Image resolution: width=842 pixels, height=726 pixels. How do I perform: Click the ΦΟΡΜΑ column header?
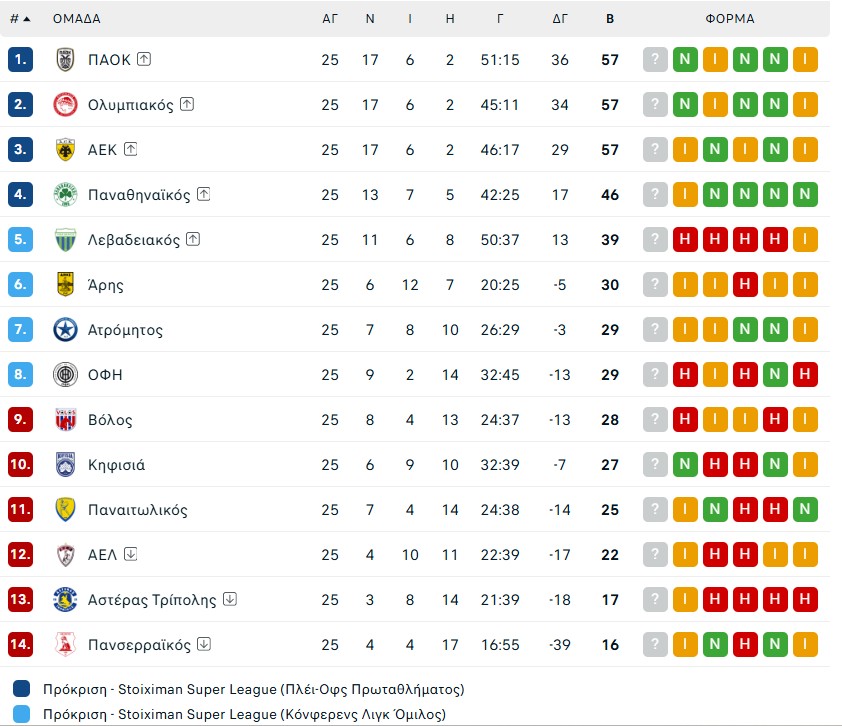(729, 19)
